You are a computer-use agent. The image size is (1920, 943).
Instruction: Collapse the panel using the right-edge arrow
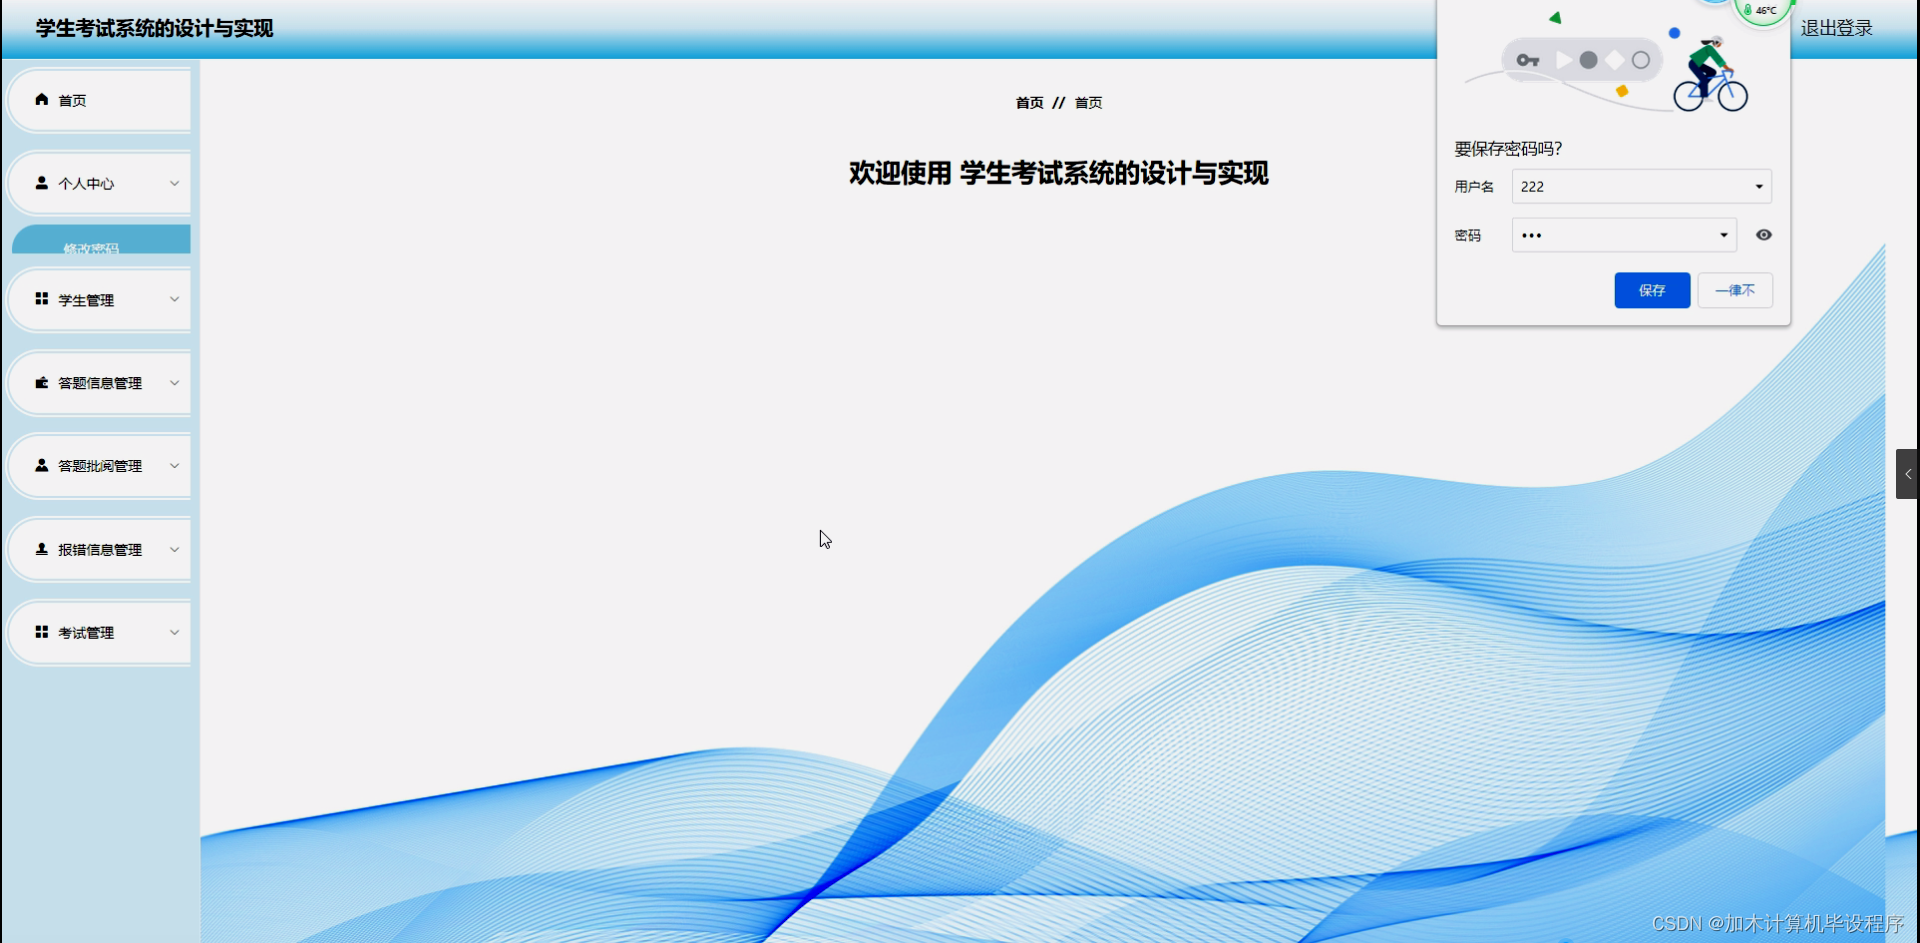point(1908,473)
